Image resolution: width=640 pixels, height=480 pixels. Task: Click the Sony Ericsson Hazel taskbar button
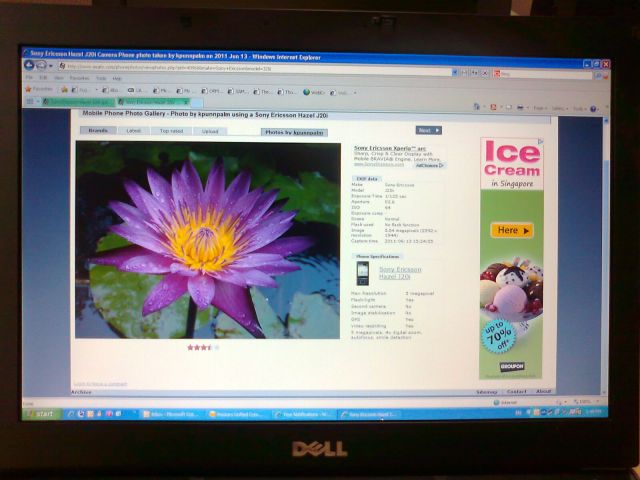[x=369, y=414]
